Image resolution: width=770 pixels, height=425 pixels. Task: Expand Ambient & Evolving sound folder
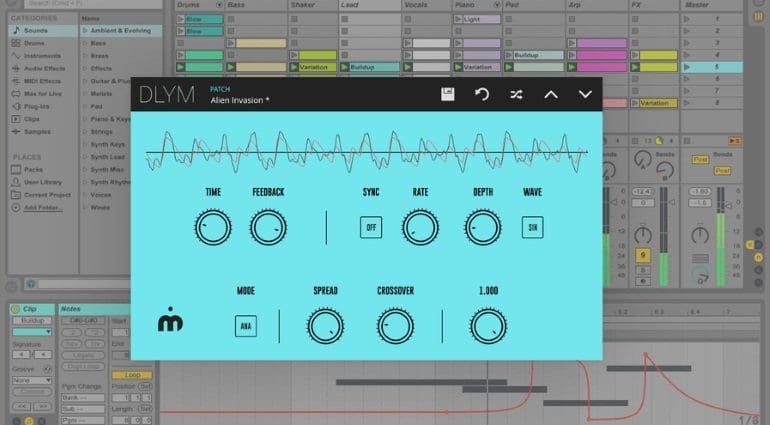(84, 30)
